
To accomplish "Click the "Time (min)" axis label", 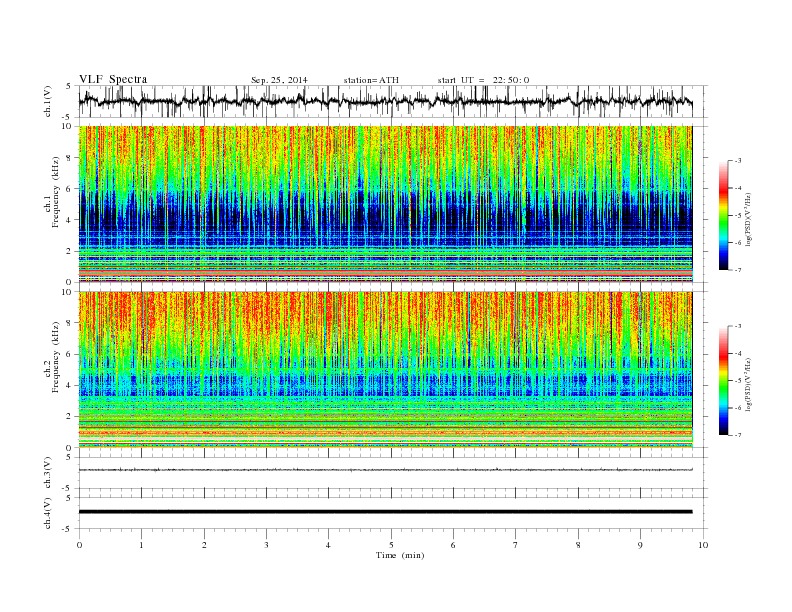I will pyautogui.click(x=400, y=555).
